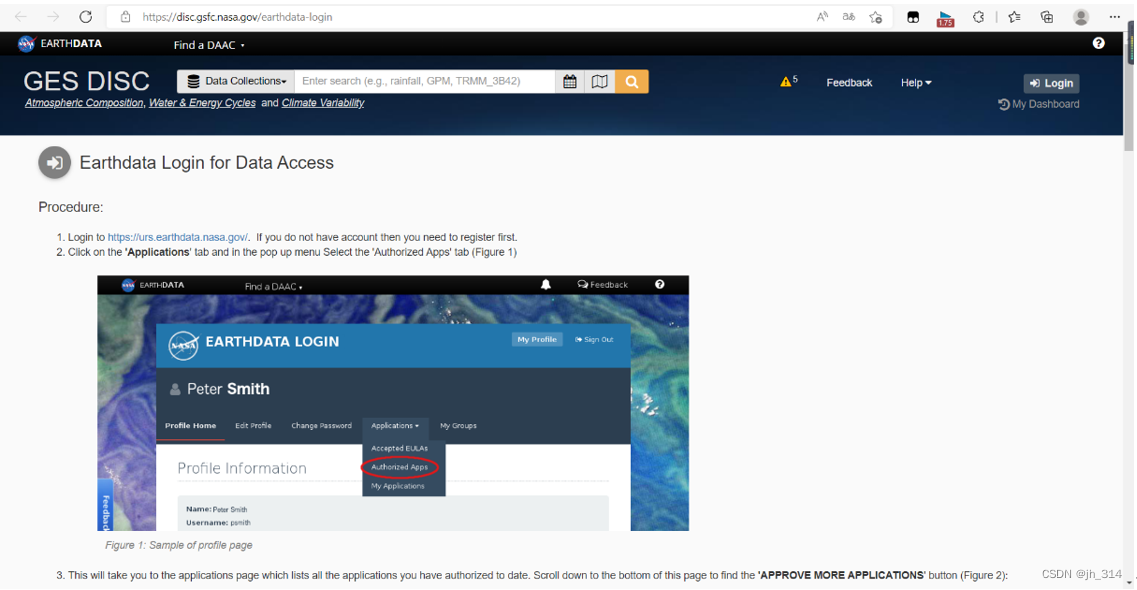Screen dimensions: 1137x590
Task: Click the site lock icon in address bar
Action: (x=125, y=17)
